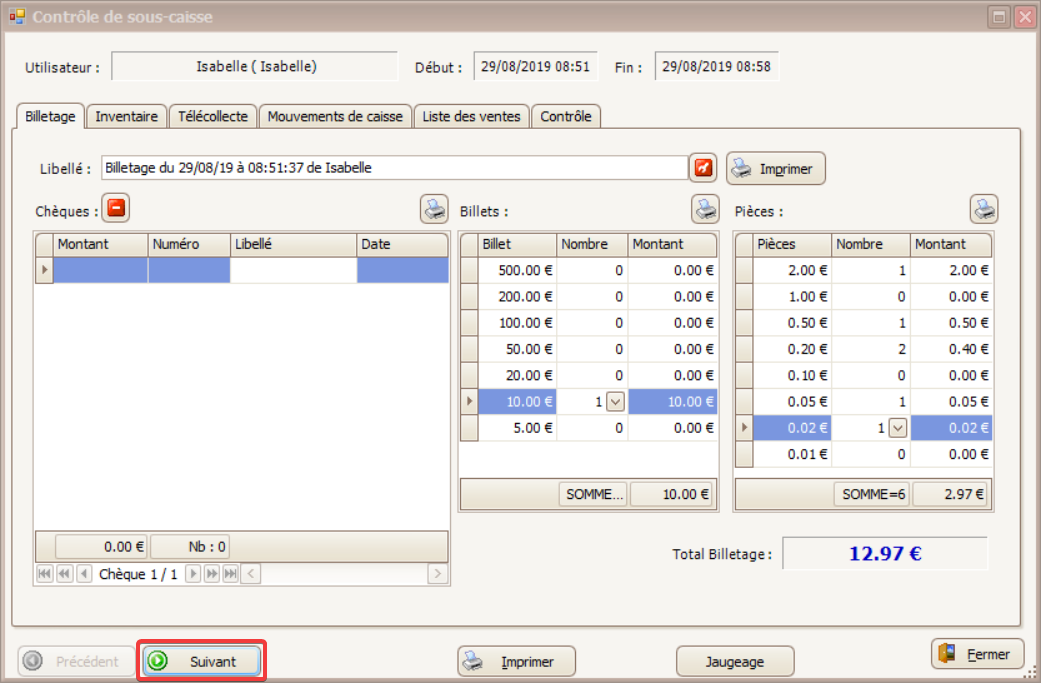Select the 5.00 € billet row
1041x683 pixels.
click(589, 428)
